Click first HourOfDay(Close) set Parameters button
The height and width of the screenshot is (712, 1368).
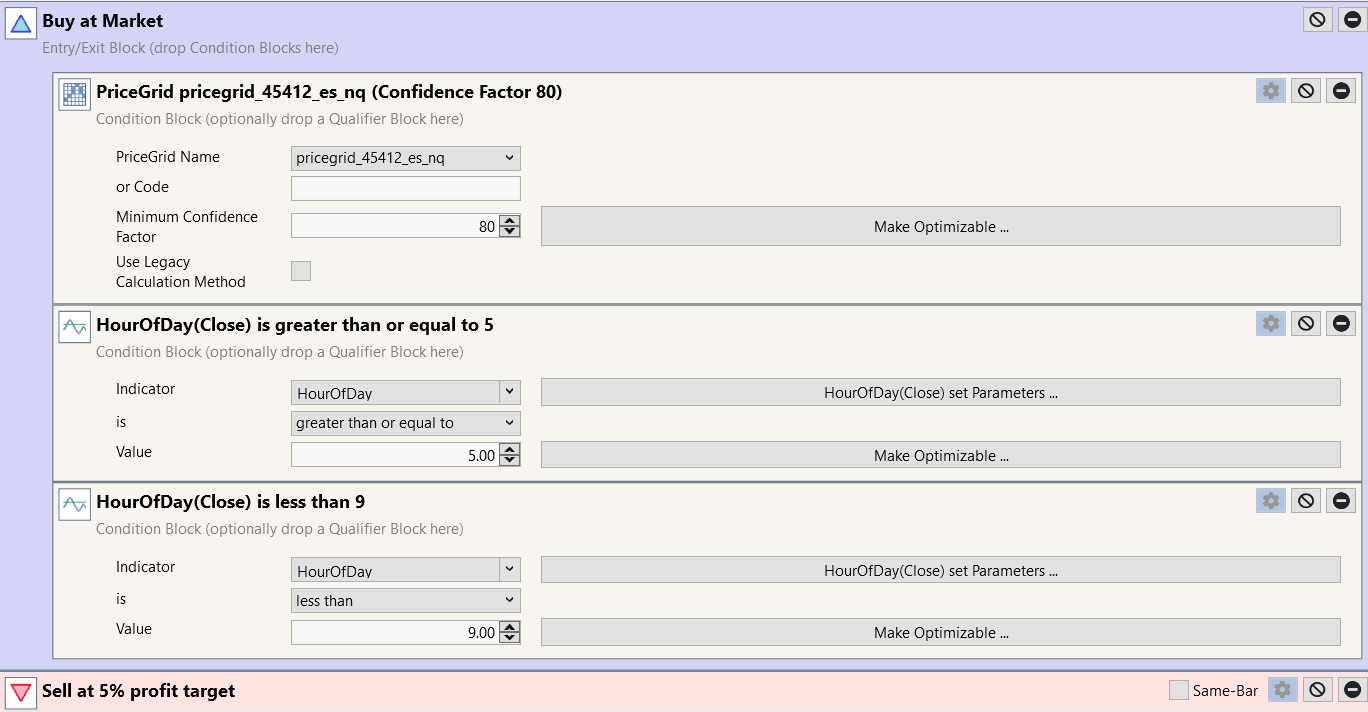940,393
